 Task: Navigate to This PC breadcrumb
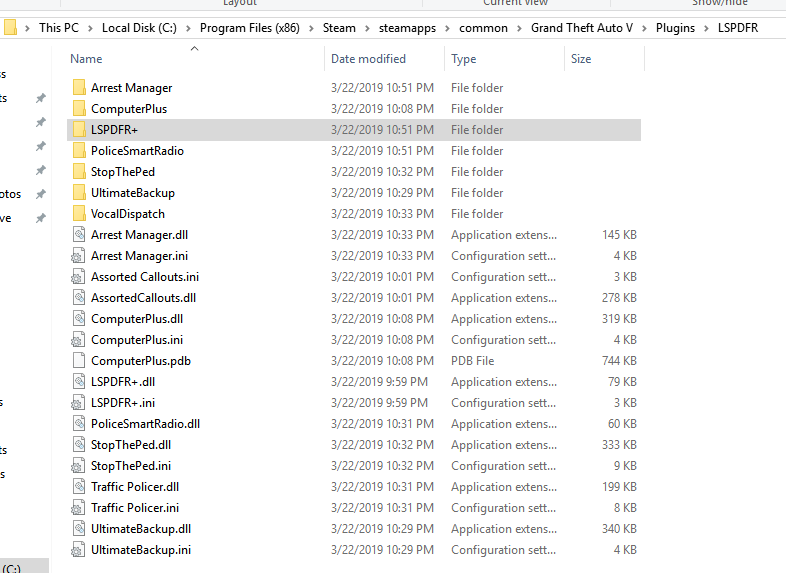[x=59, y=28]
